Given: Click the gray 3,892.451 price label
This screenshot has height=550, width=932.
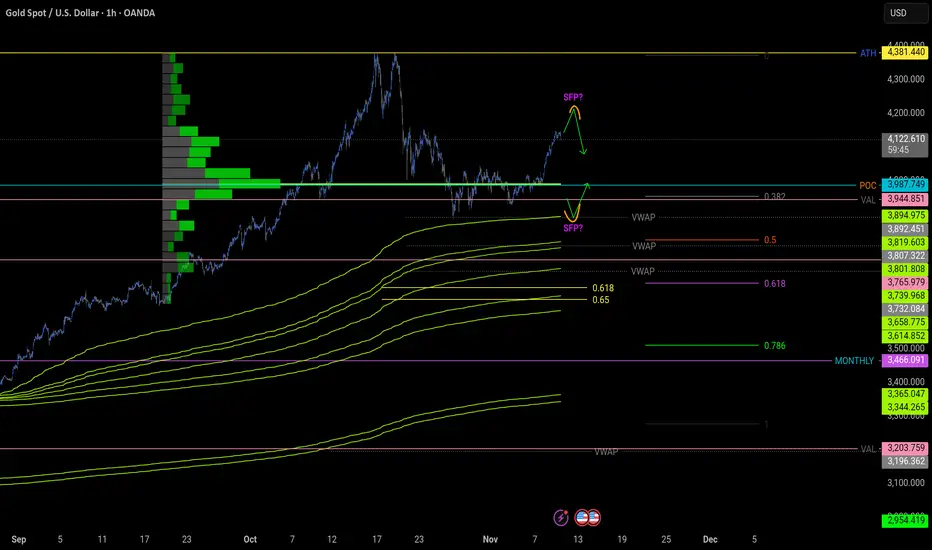Looking at the screenshot, I should click(904, 229).
